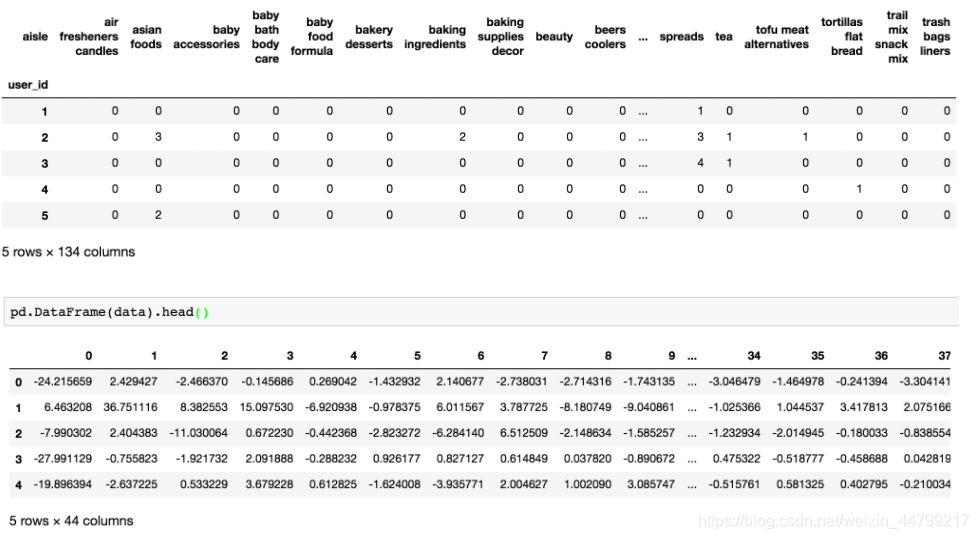979x539 pixels.
Task: Click column header 34 in second table
Action: tap(754, 356)
